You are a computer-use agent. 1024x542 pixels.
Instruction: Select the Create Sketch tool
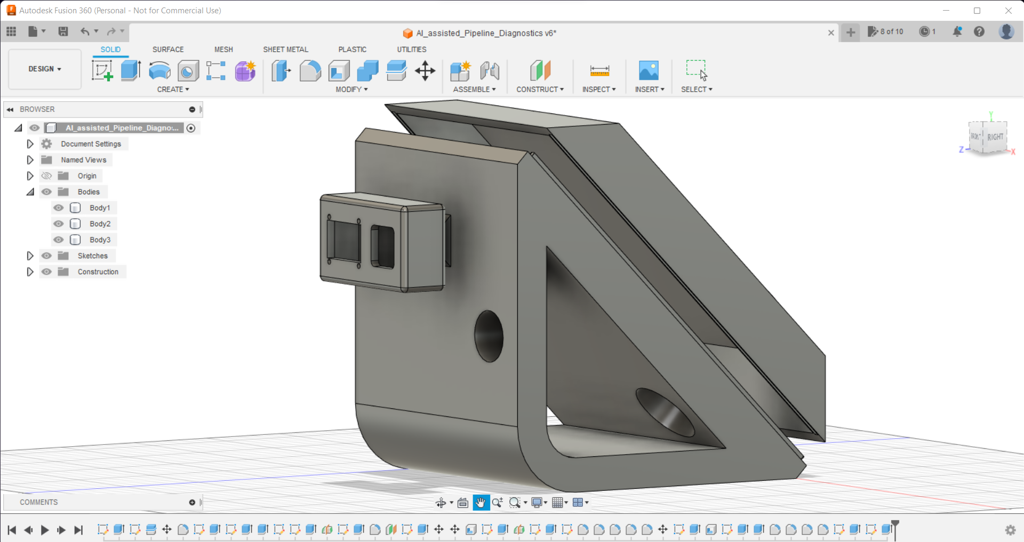point(102,70)
